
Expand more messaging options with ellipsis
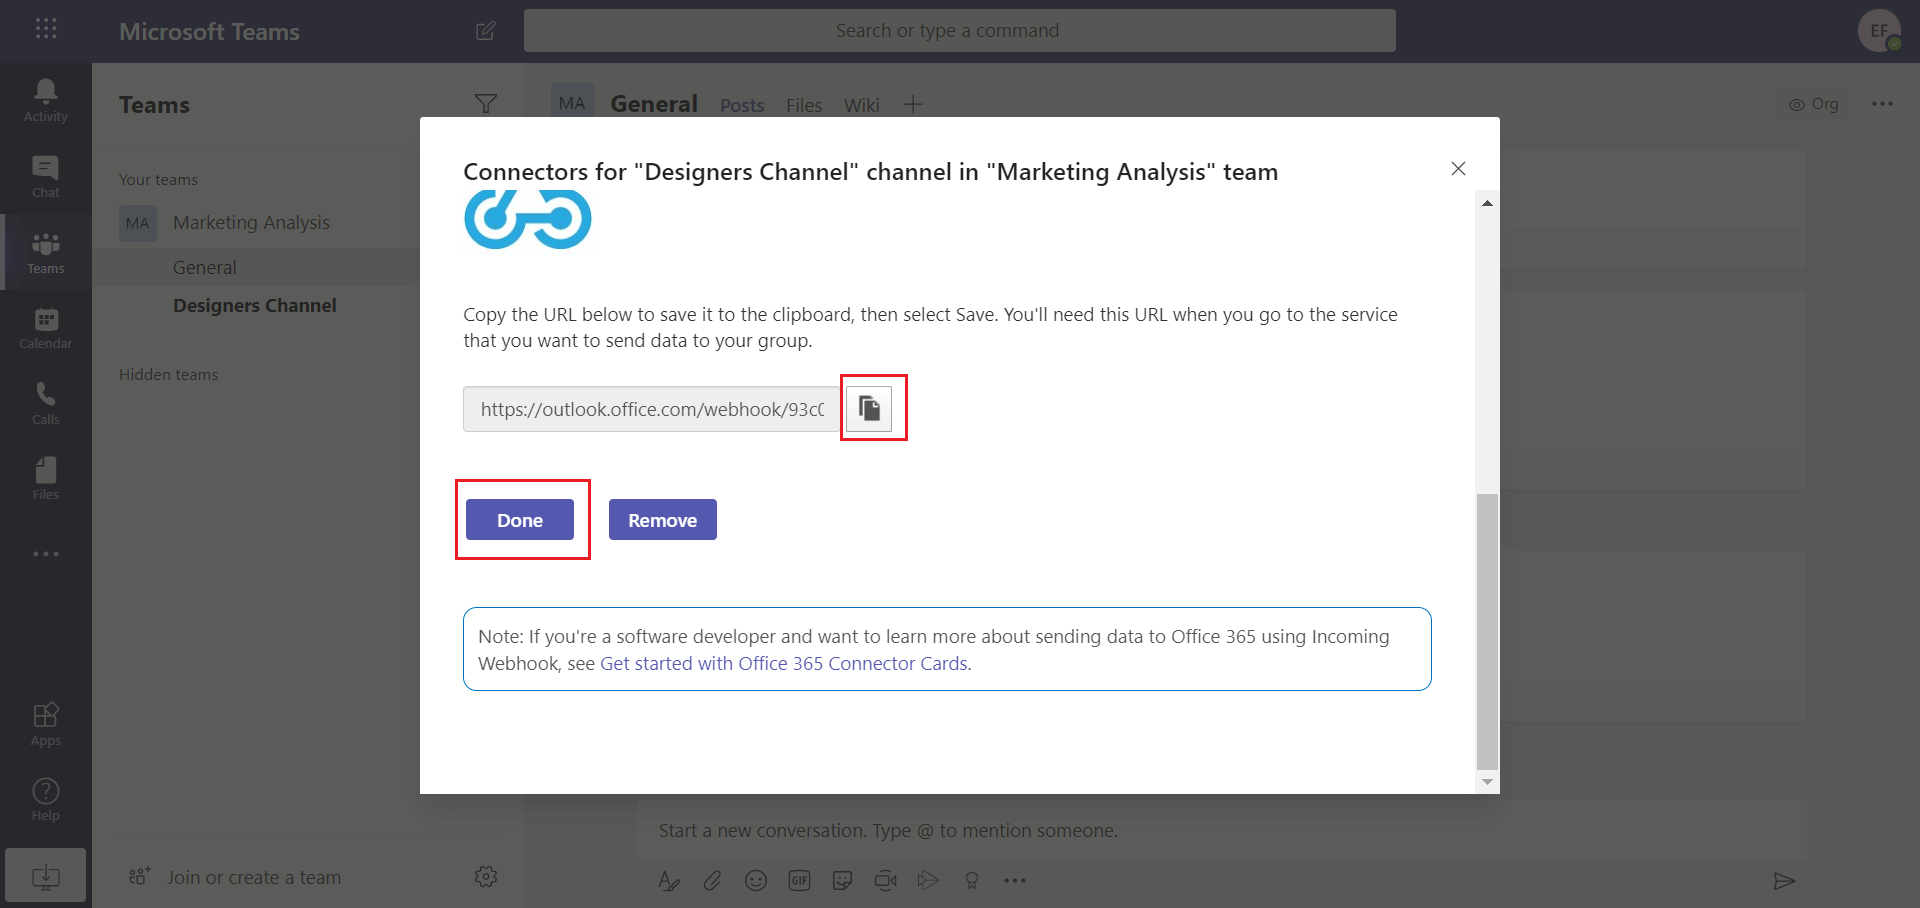[1015, 881]
